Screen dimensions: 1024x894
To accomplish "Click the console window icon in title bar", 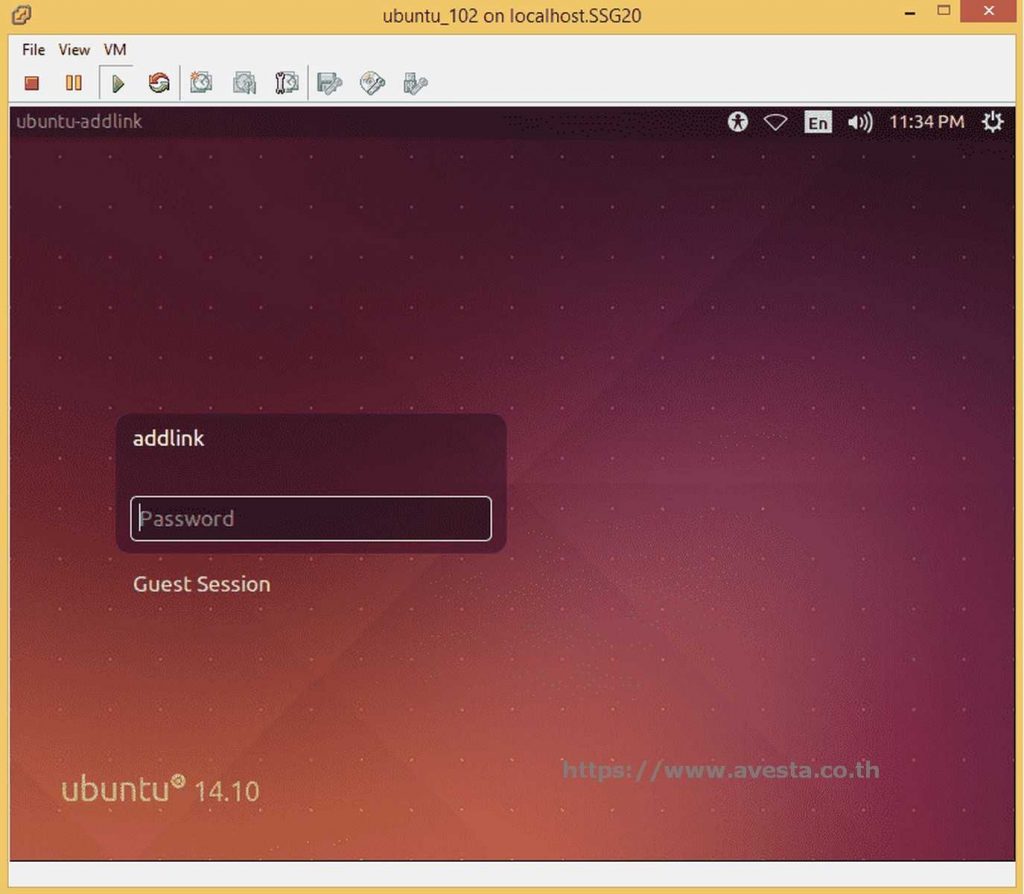I will pos(22,14).
